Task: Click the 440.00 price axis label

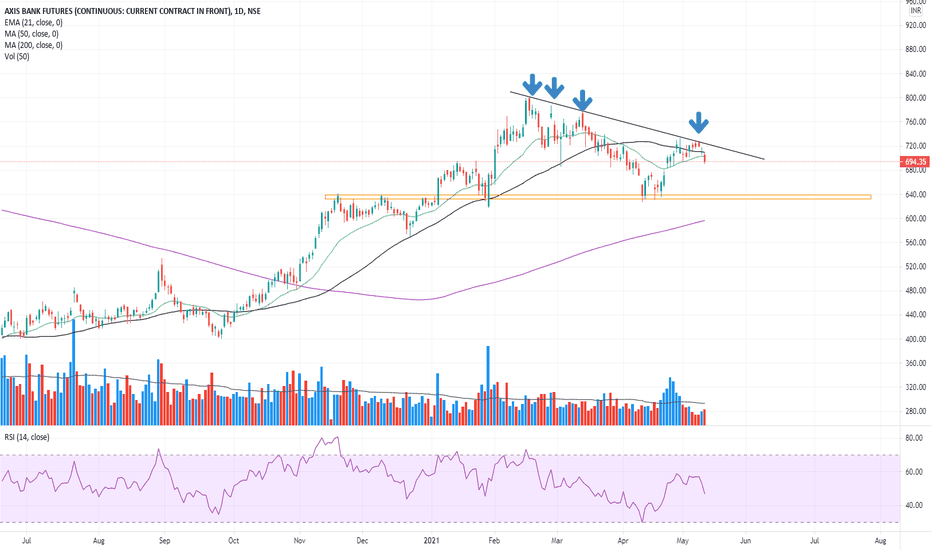Action: tap(916, 315)
